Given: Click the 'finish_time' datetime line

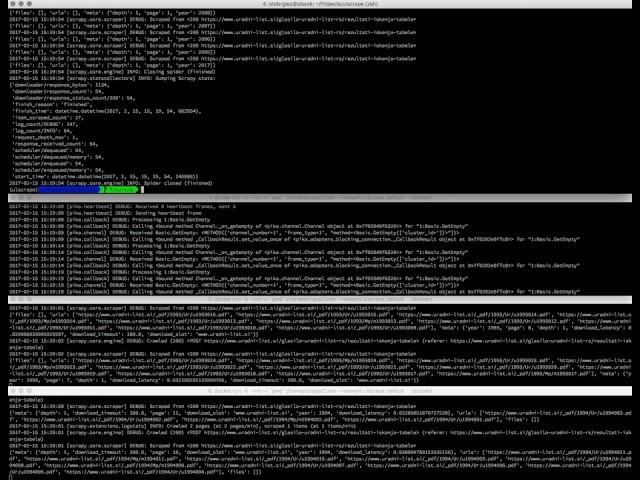Looking at the screenshot, I should click(x=107, y=111).
